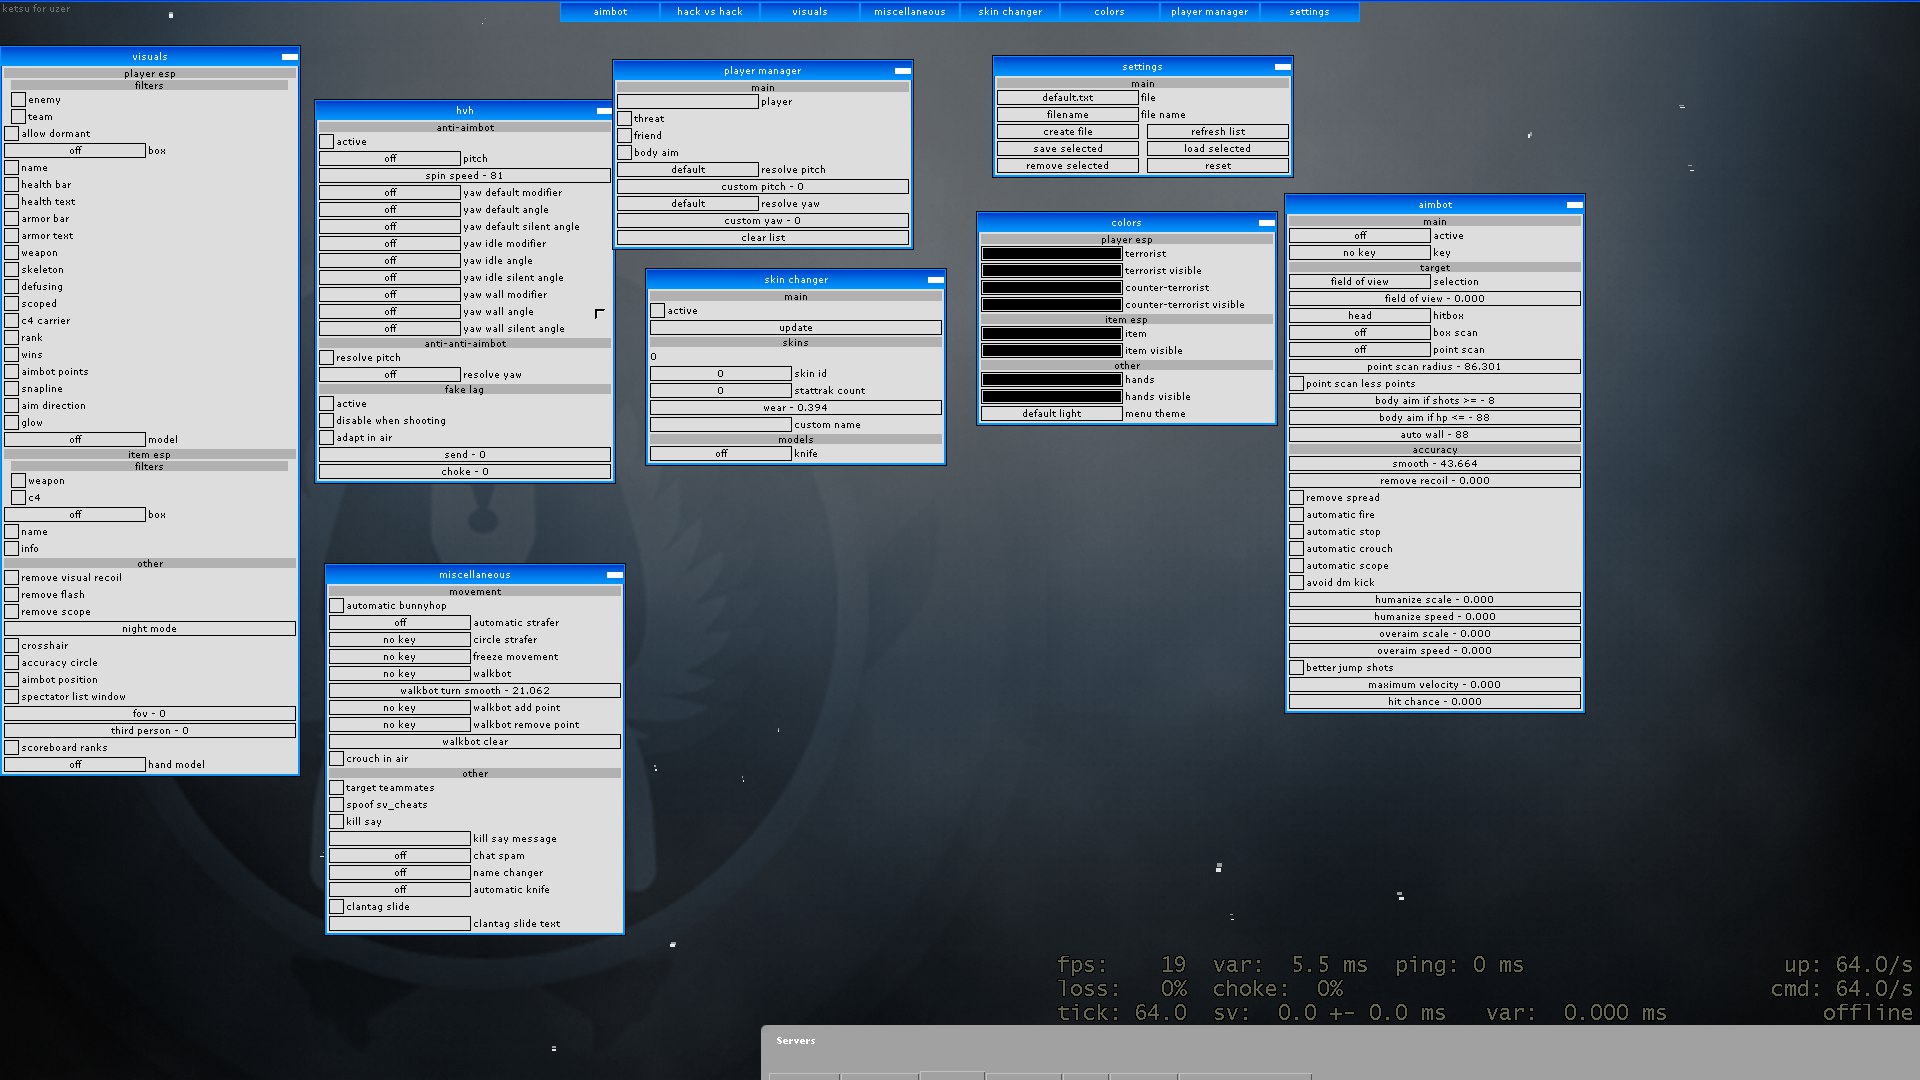
Task: Click the filename input field
Action: point(1067,115)
